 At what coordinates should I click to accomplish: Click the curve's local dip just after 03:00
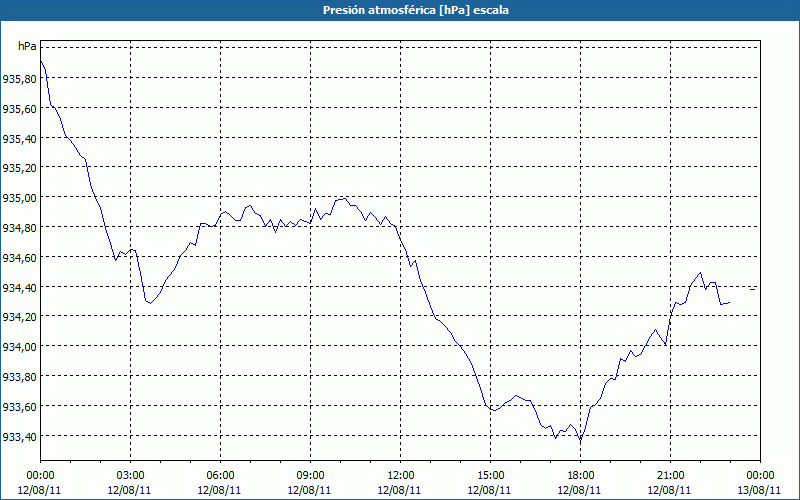click(148, 302)
